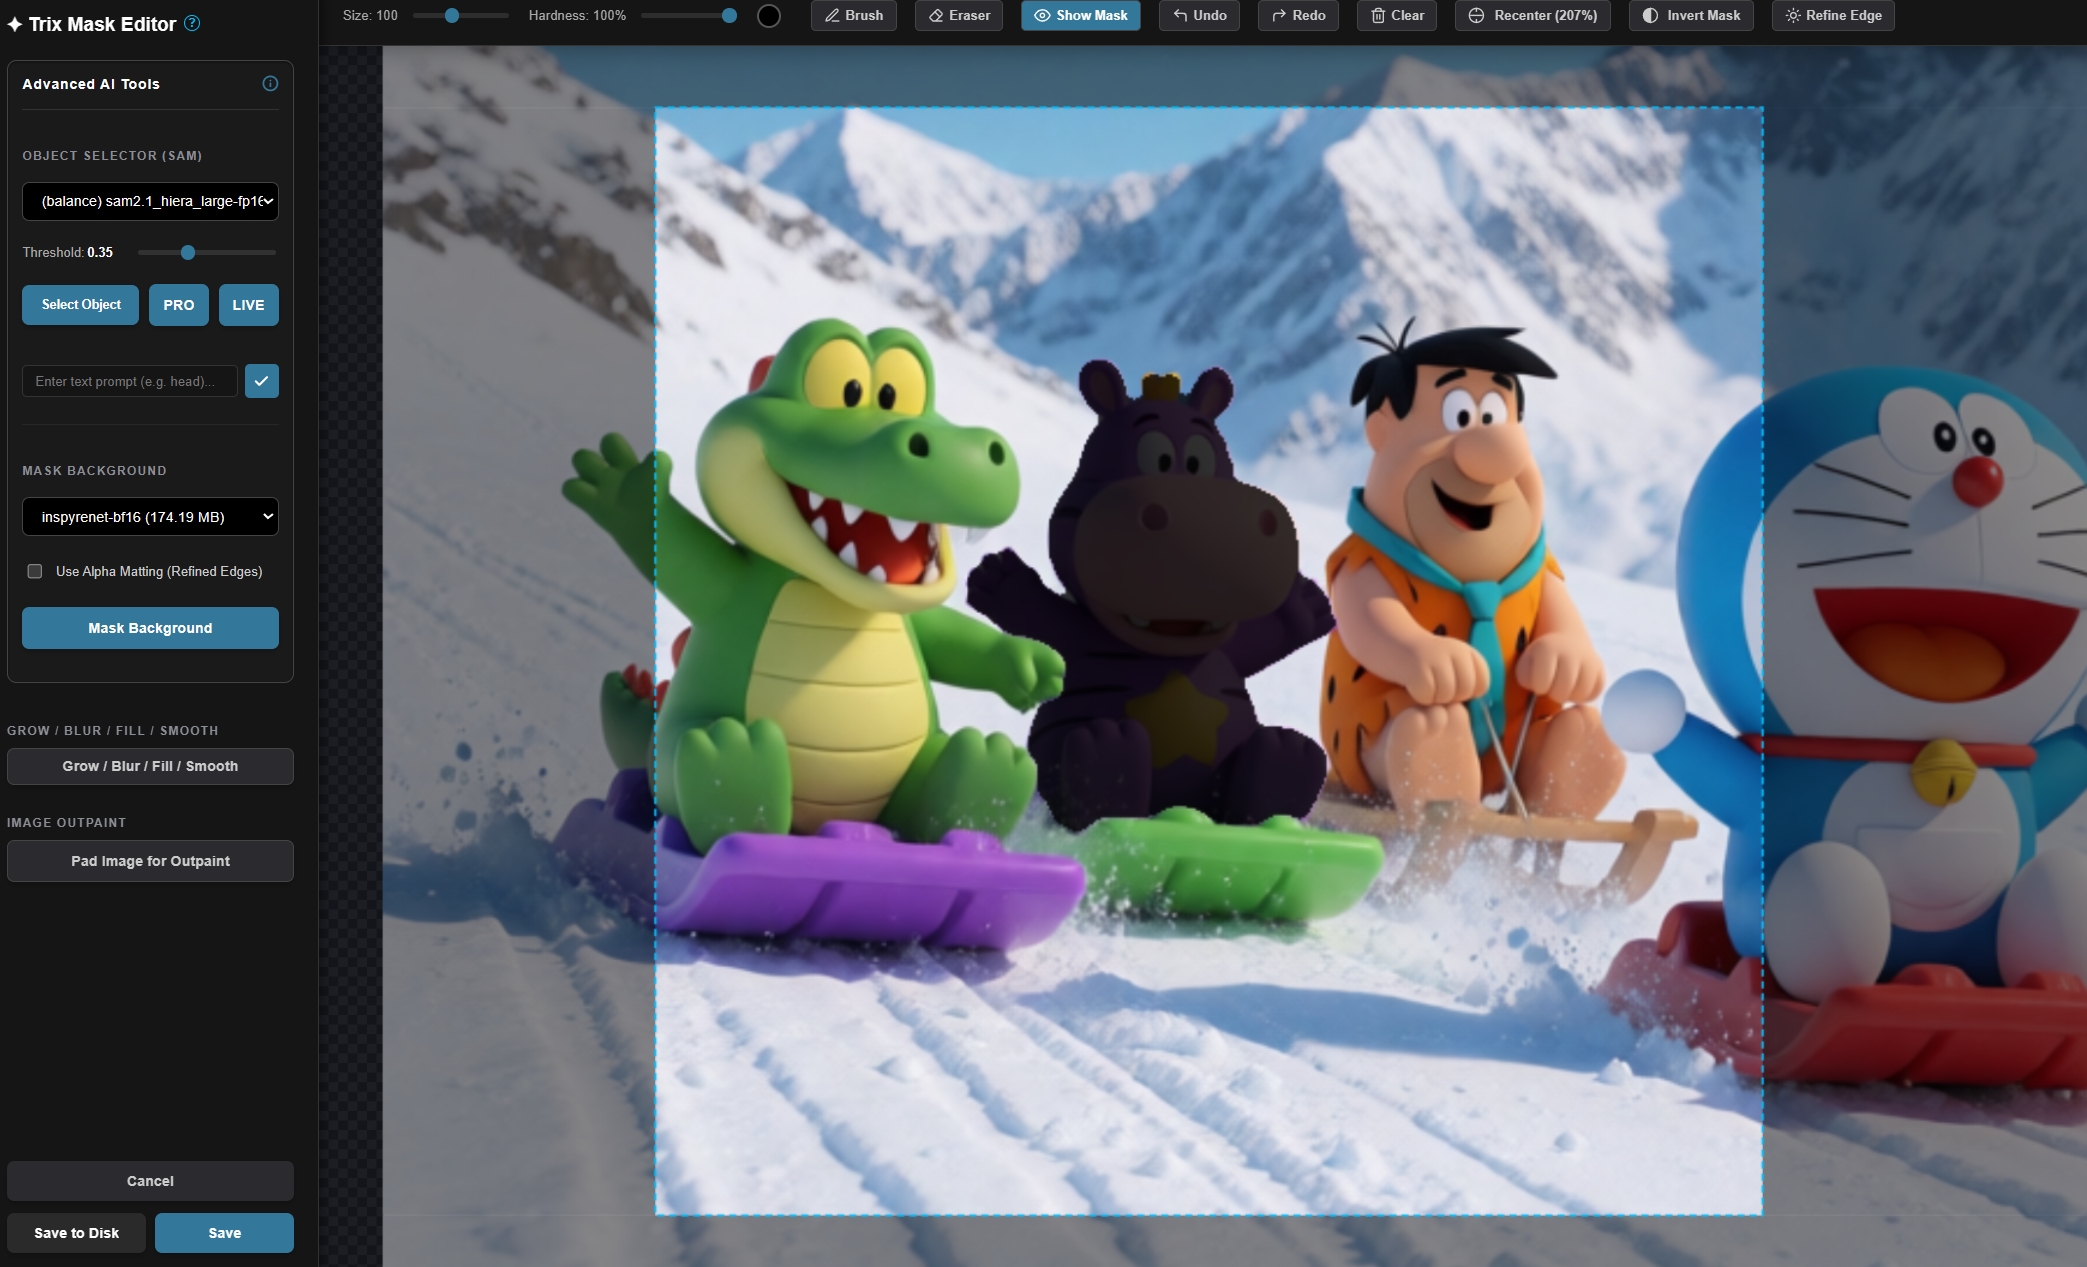Open the inspyrenet-bf16 mask background model dropdown

pyautogui.click(x=150, y=517)
